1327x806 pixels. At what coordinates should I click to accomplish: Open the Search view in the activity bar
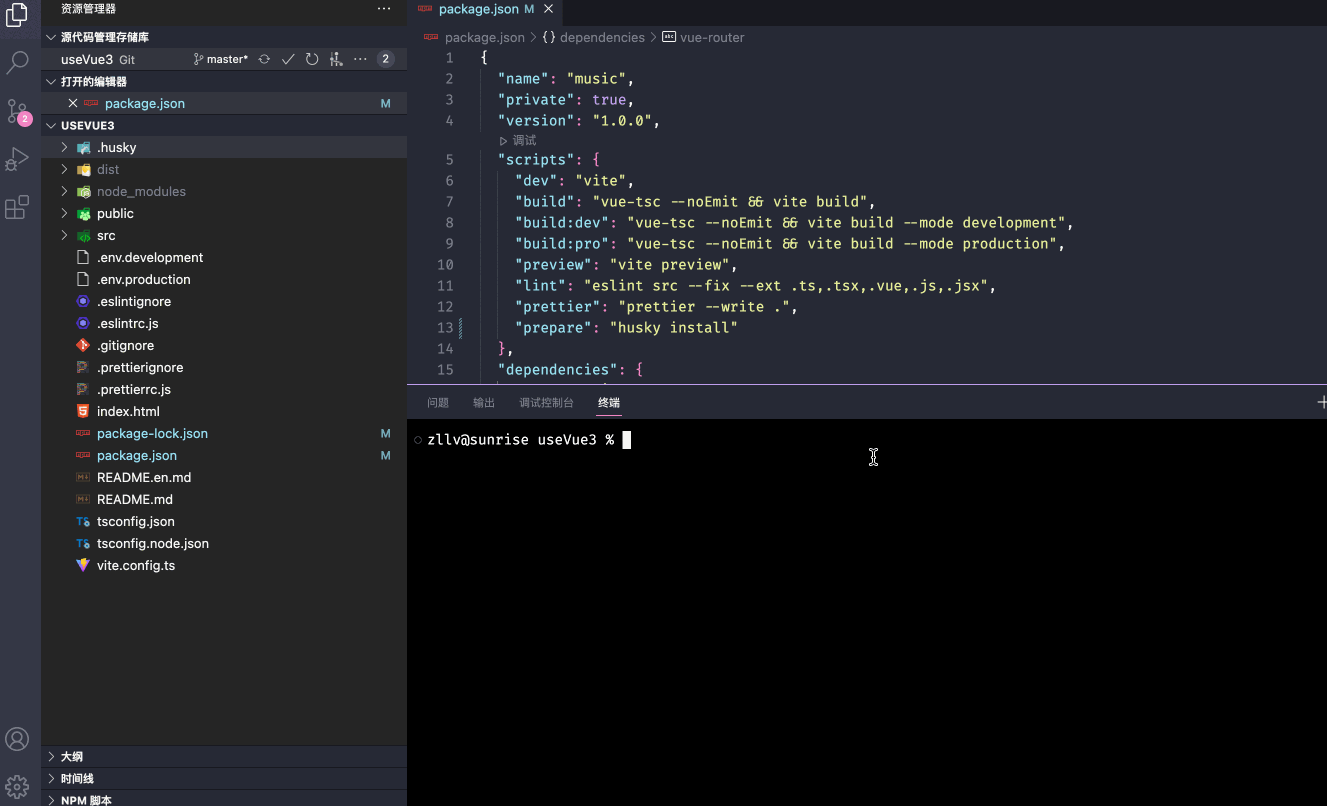(x=17, y=63)
